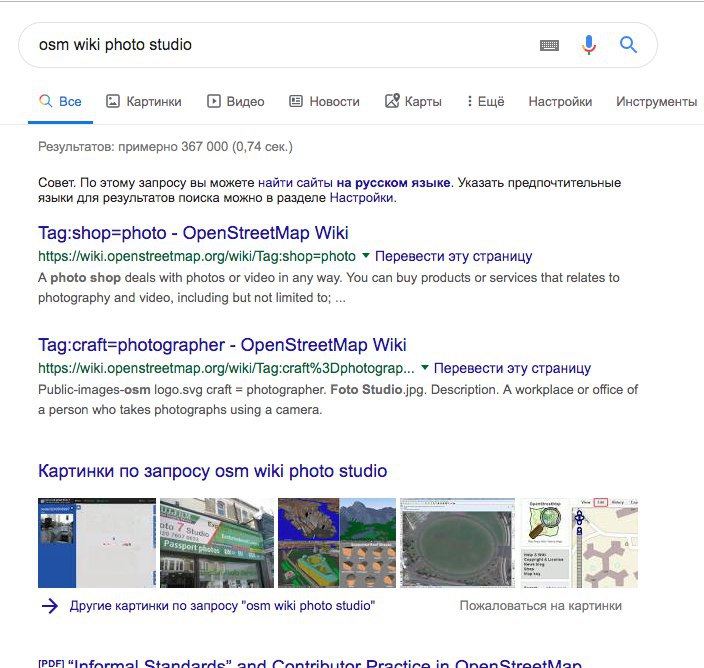Click the on-screen keyboard icon in search bar

[x=549, y=45]
